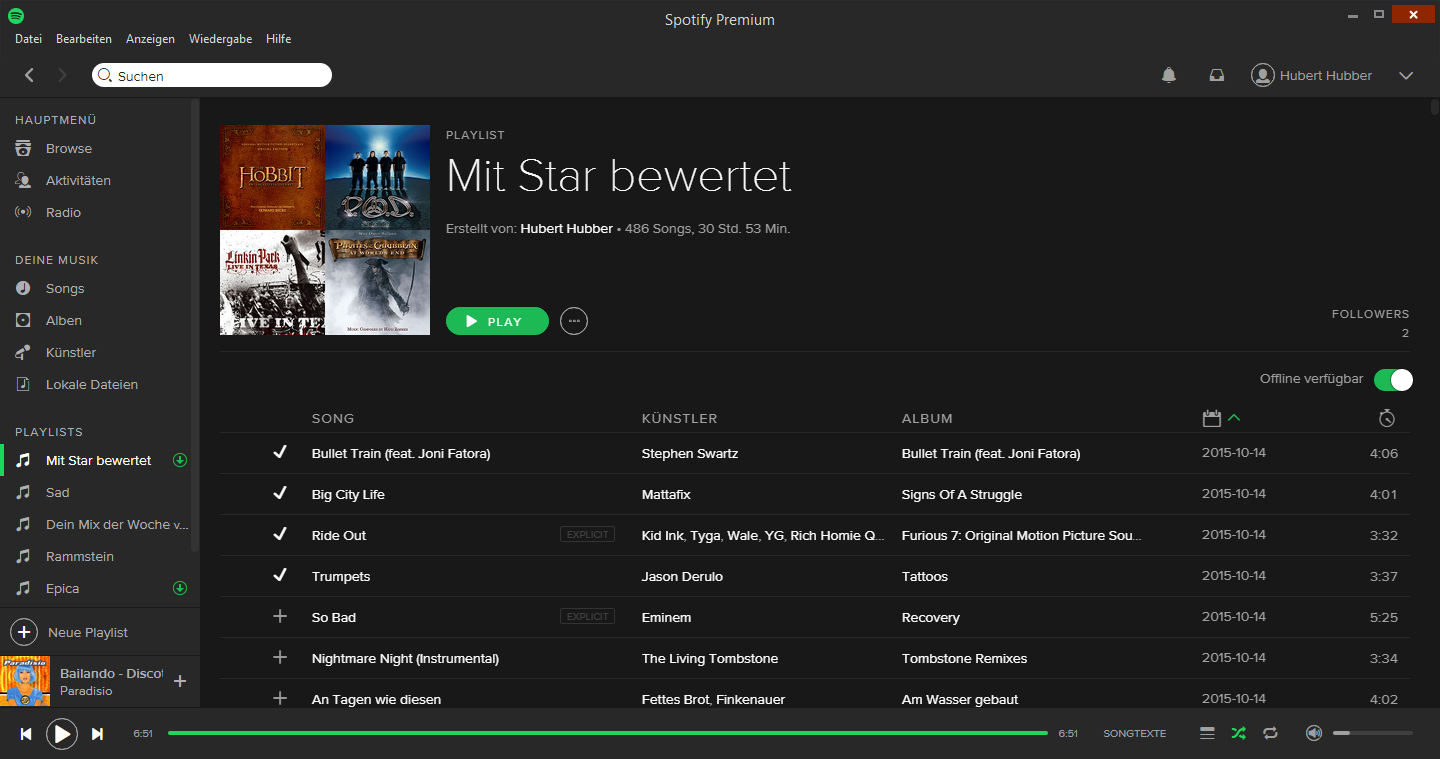Toggle saved checkmark for Trumpets

280,576
